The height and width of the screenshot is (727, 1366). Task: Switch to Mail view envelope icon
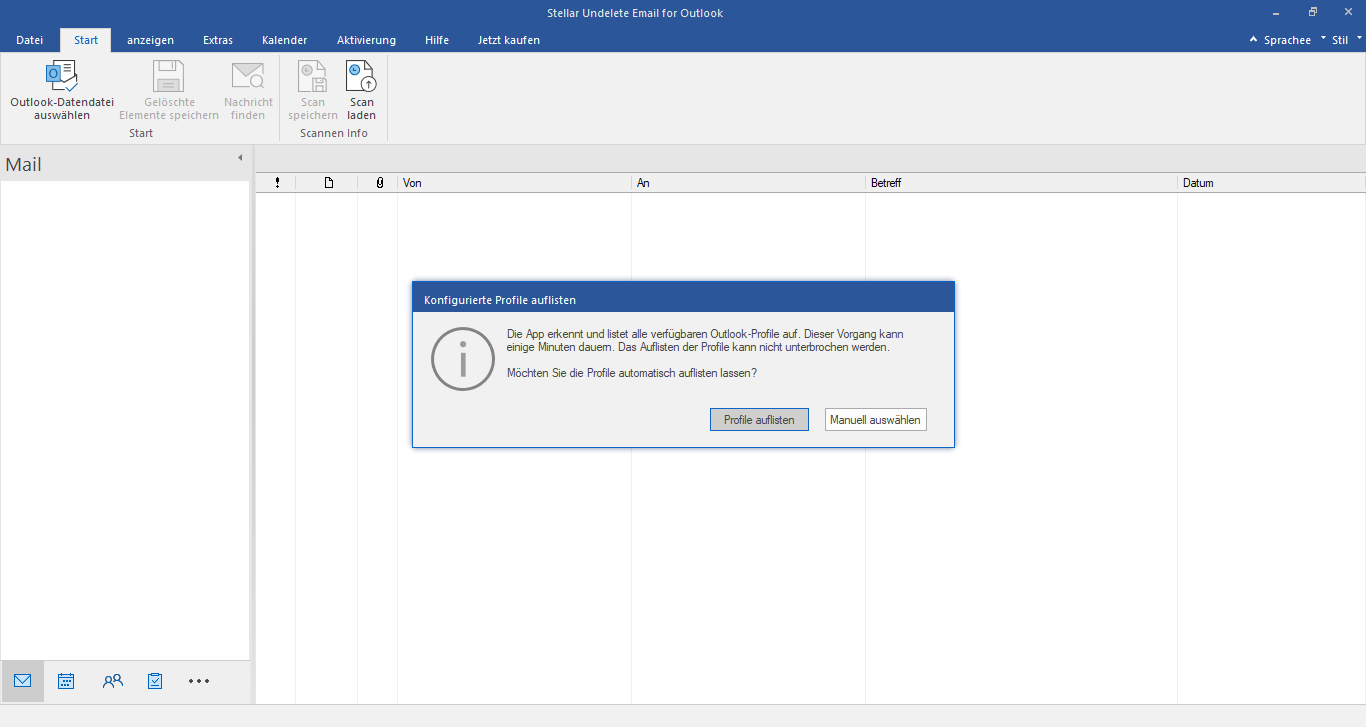click(22, 681)
